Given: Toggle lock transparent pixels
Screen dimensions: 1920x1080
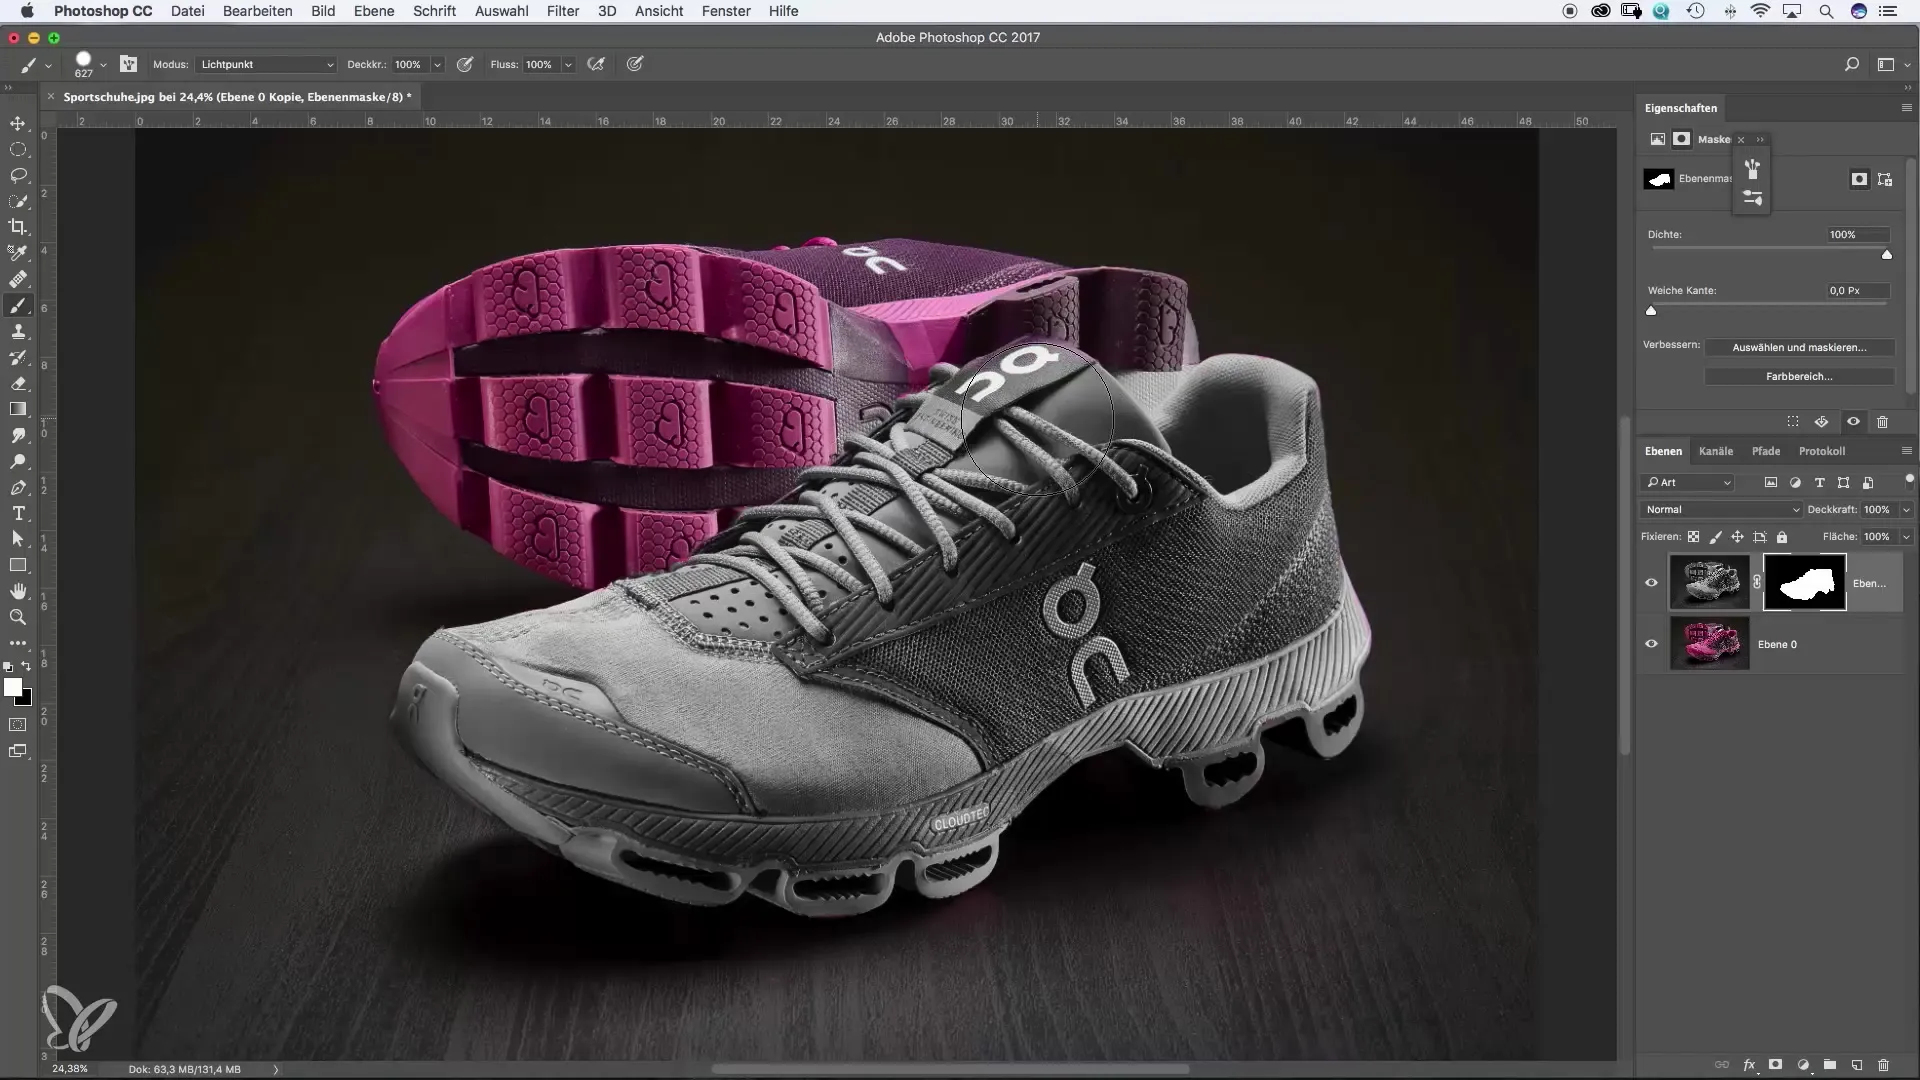Looking at the screenshot, I should click(1693, 537).
